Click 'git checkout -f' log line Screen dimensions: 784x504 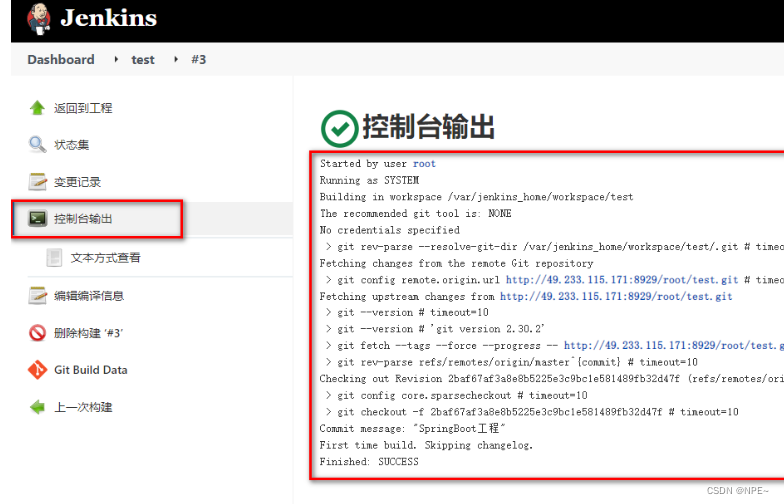tap(532, 412)
